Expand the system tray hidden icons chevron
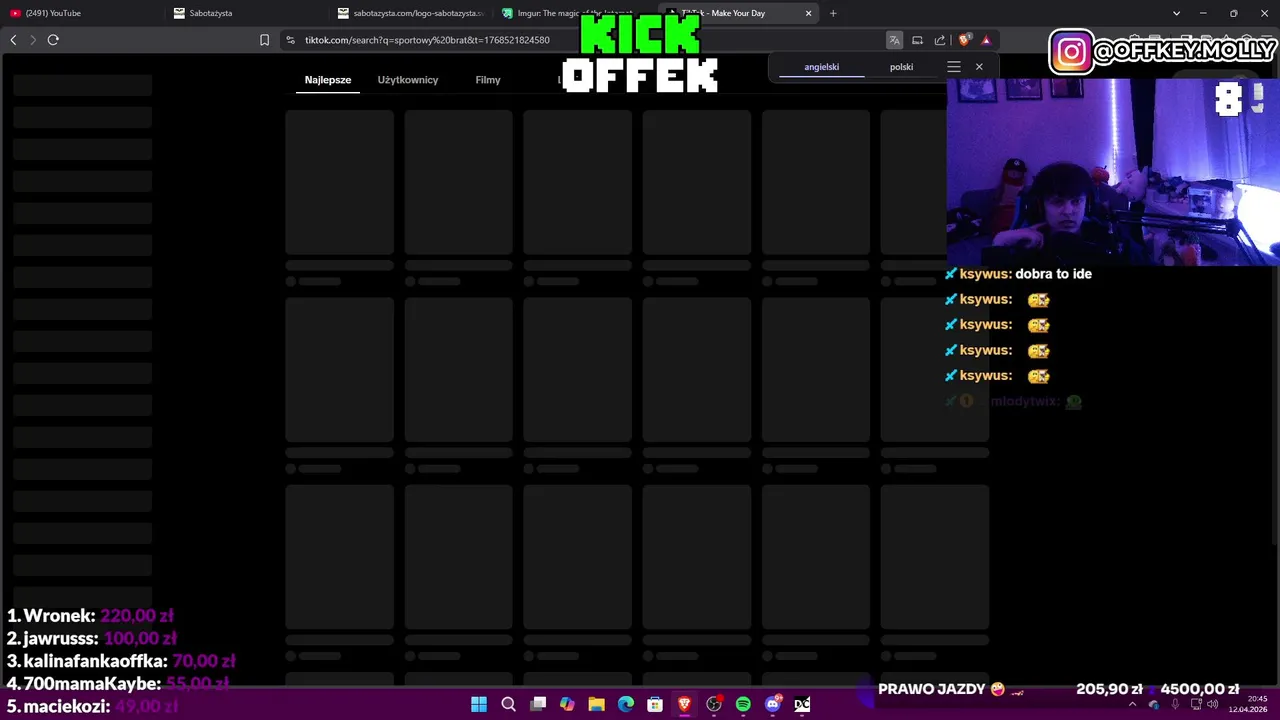This screenshot has height=720, width=1280. click(1133, 704)
